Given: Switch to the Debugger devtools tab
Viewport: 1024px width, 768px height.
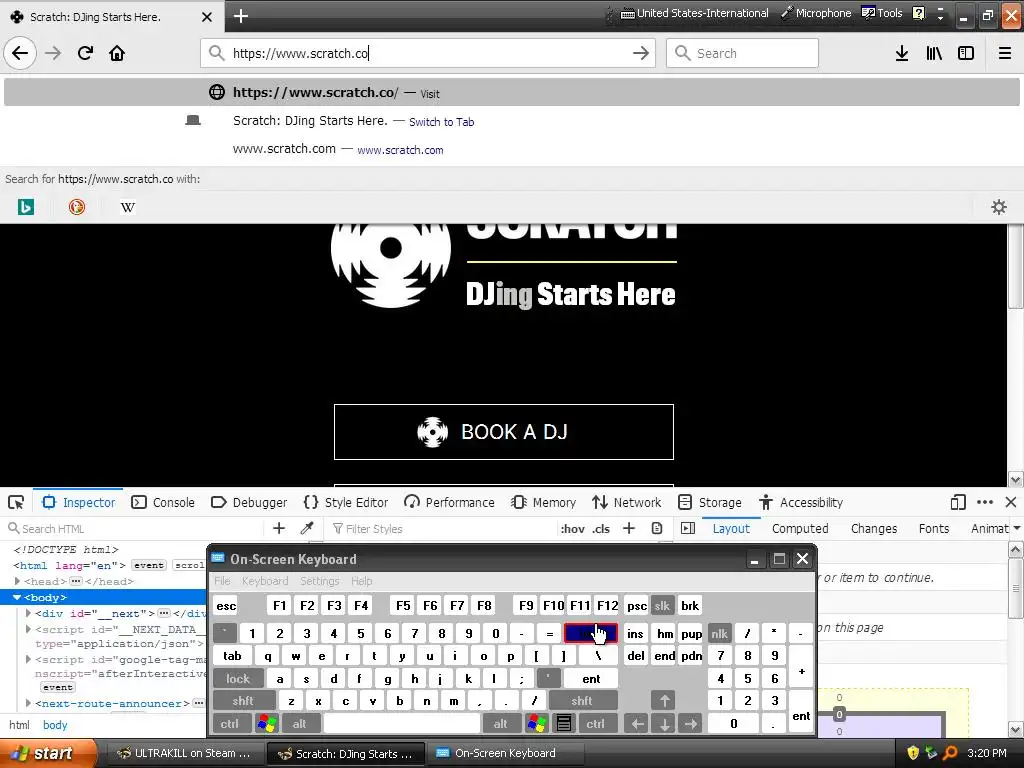Looking at the screenshot, I should (249, 502).
